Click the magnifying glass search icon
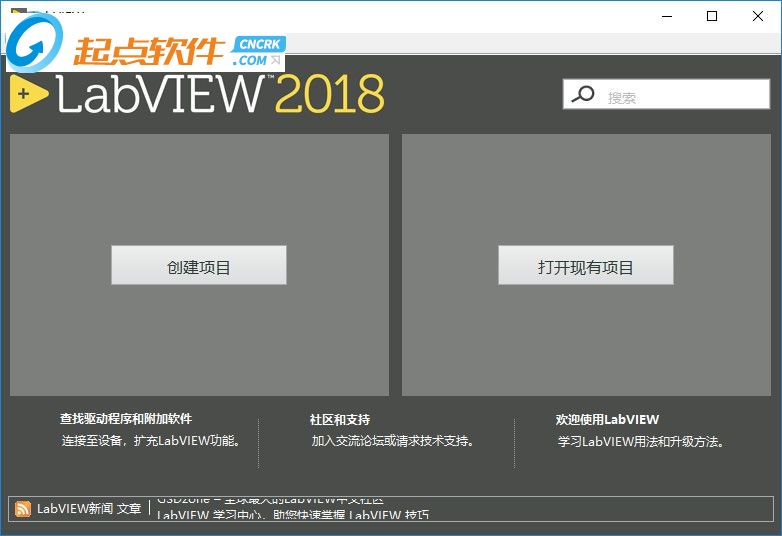This screenshot has height=536, width=782. click(x=583, y=94)
